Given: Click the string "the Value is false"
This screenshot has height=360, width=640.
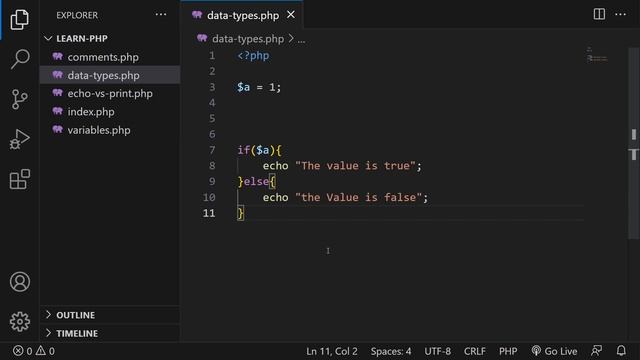Looking at the screenshot, I should (x=358, y=198).
